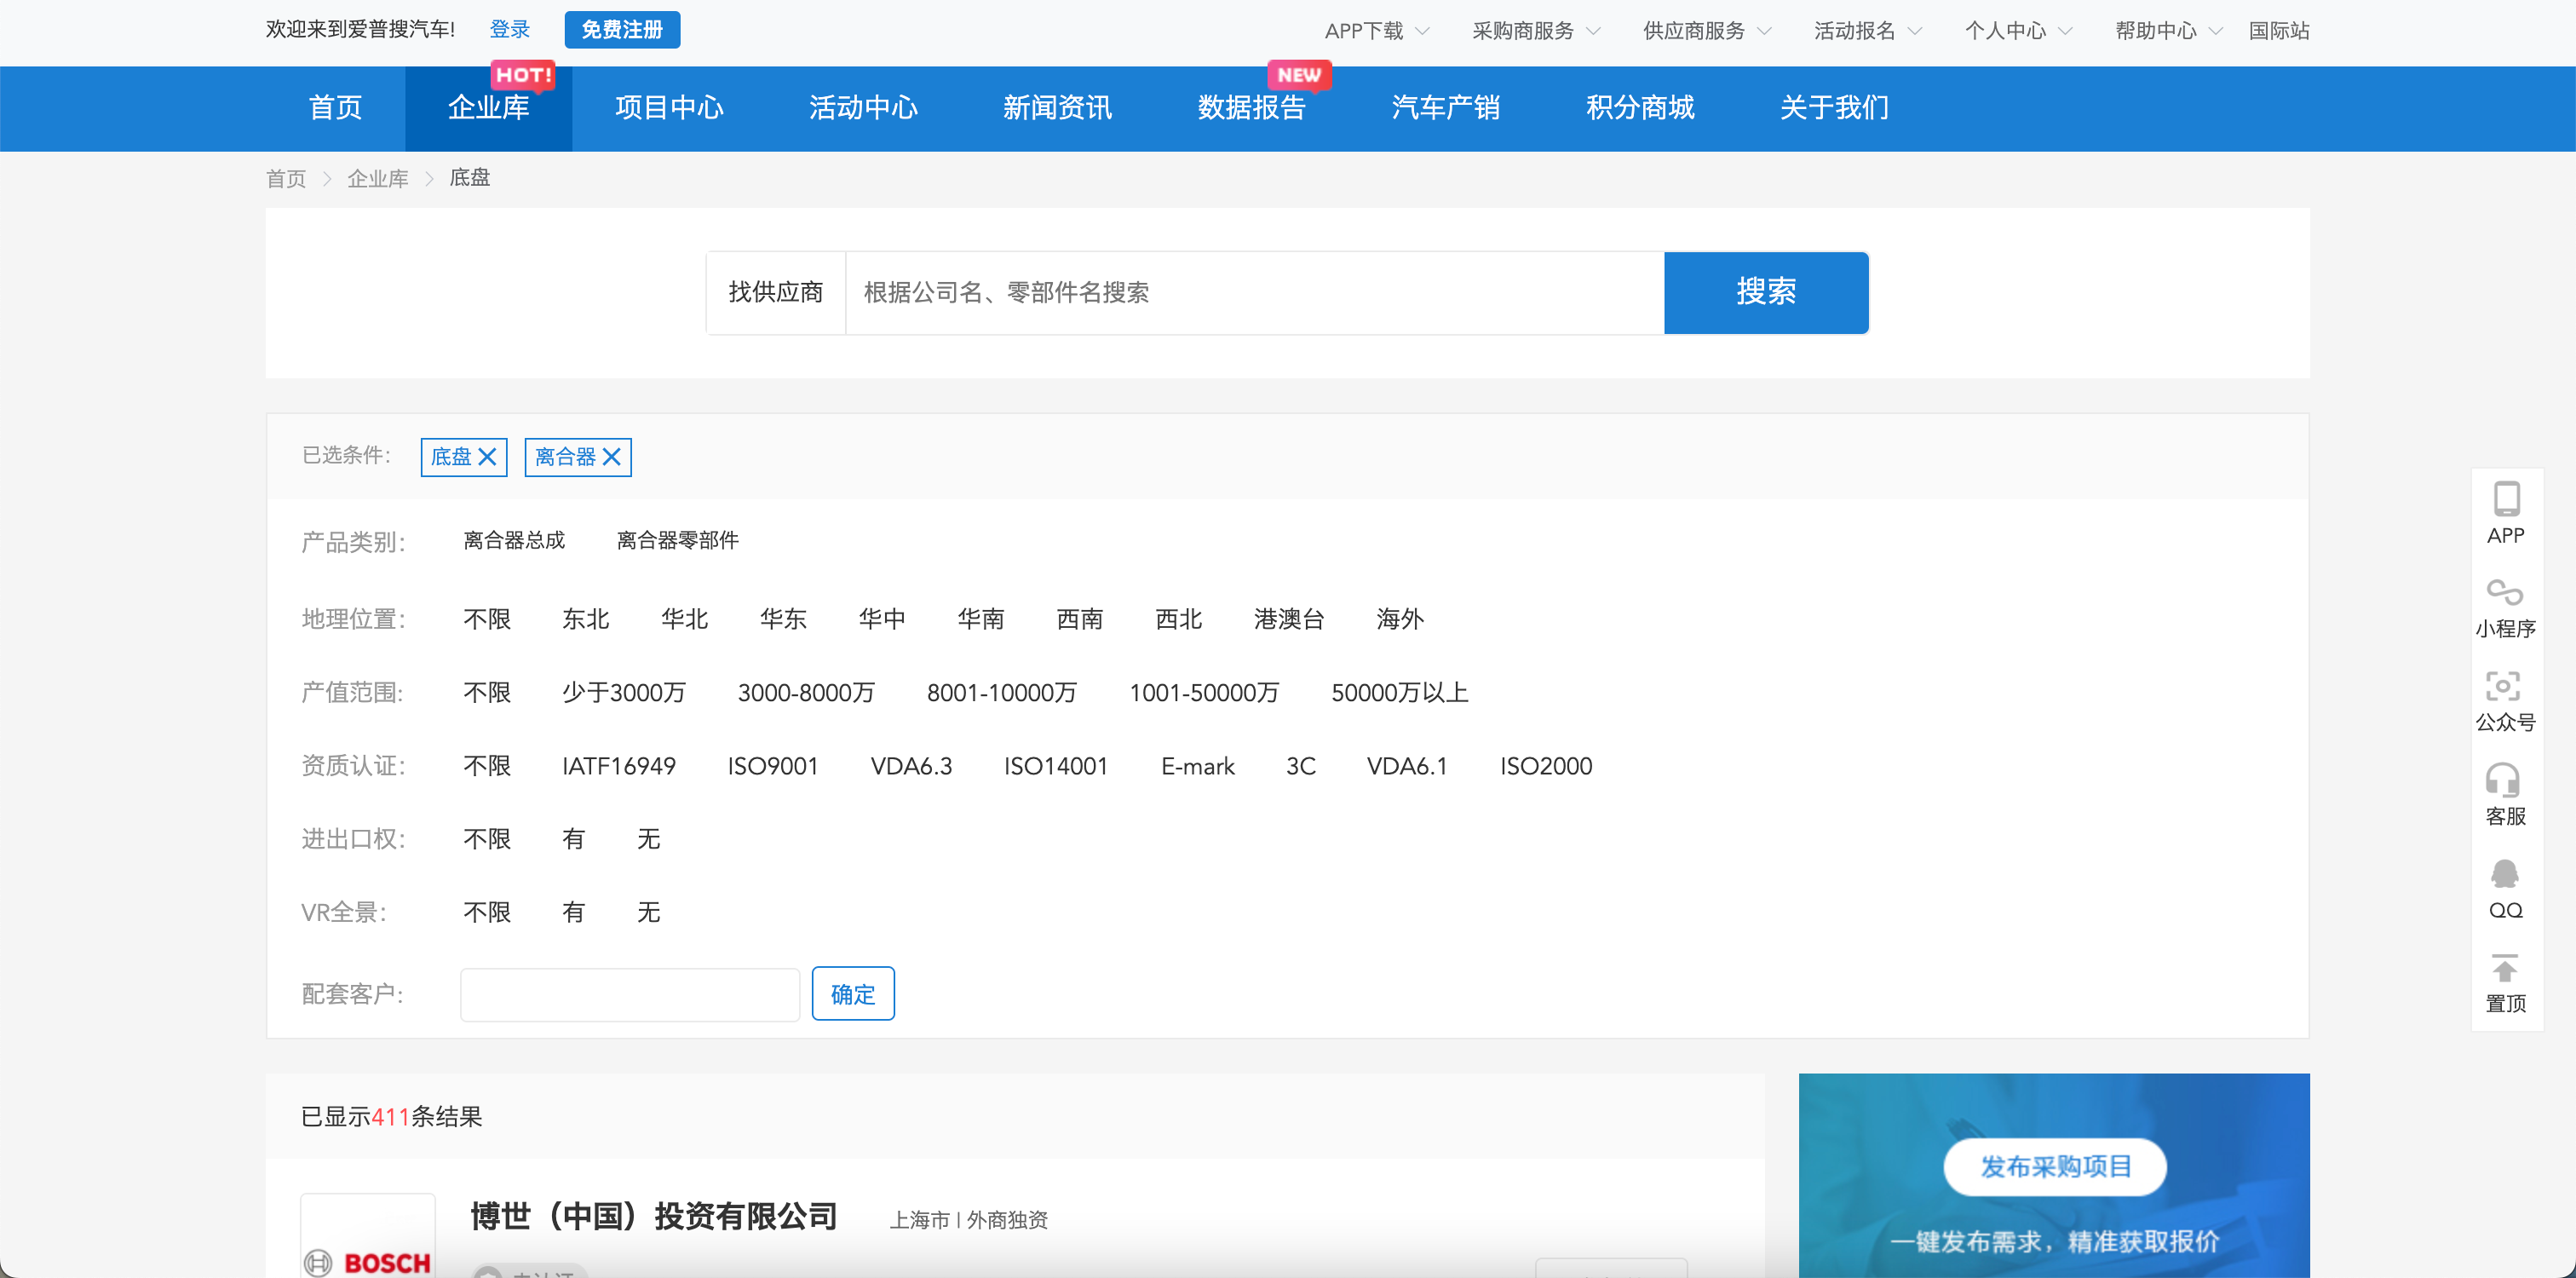
Task: Select 不限 for 地理位置
Action: click(487, 620)
